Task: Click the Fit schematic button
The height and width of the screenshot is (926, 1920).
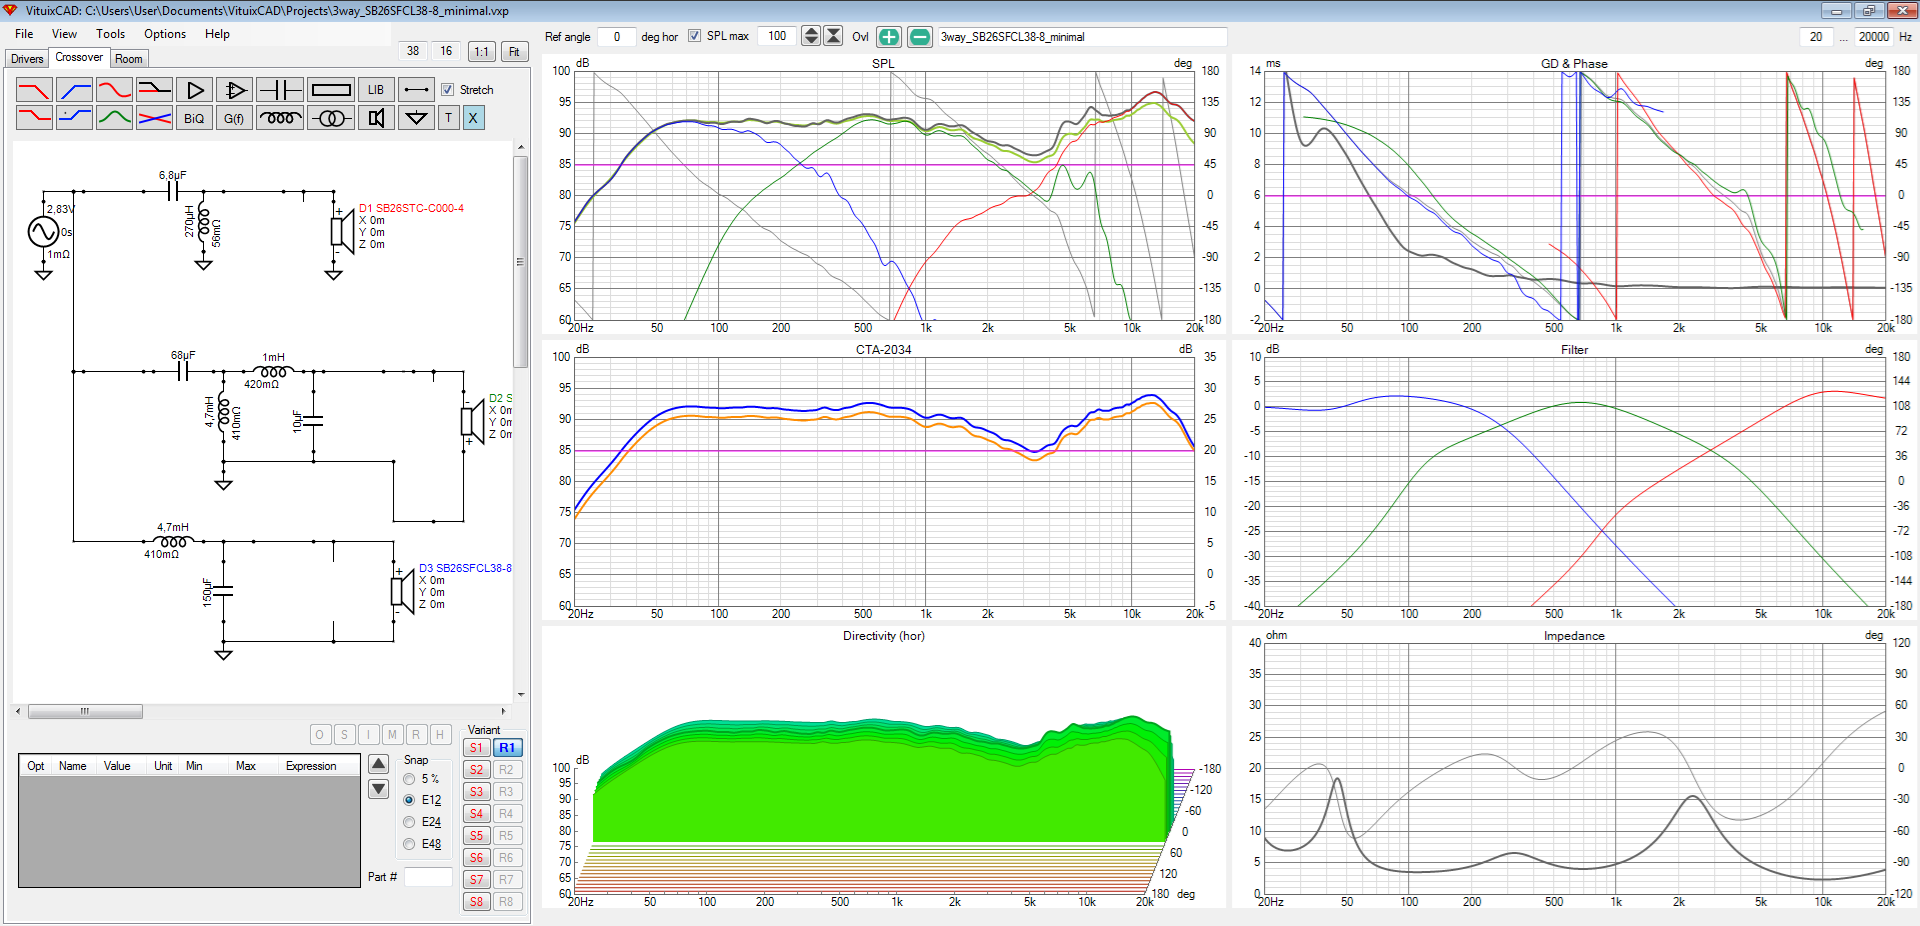Action: [514, 51]
